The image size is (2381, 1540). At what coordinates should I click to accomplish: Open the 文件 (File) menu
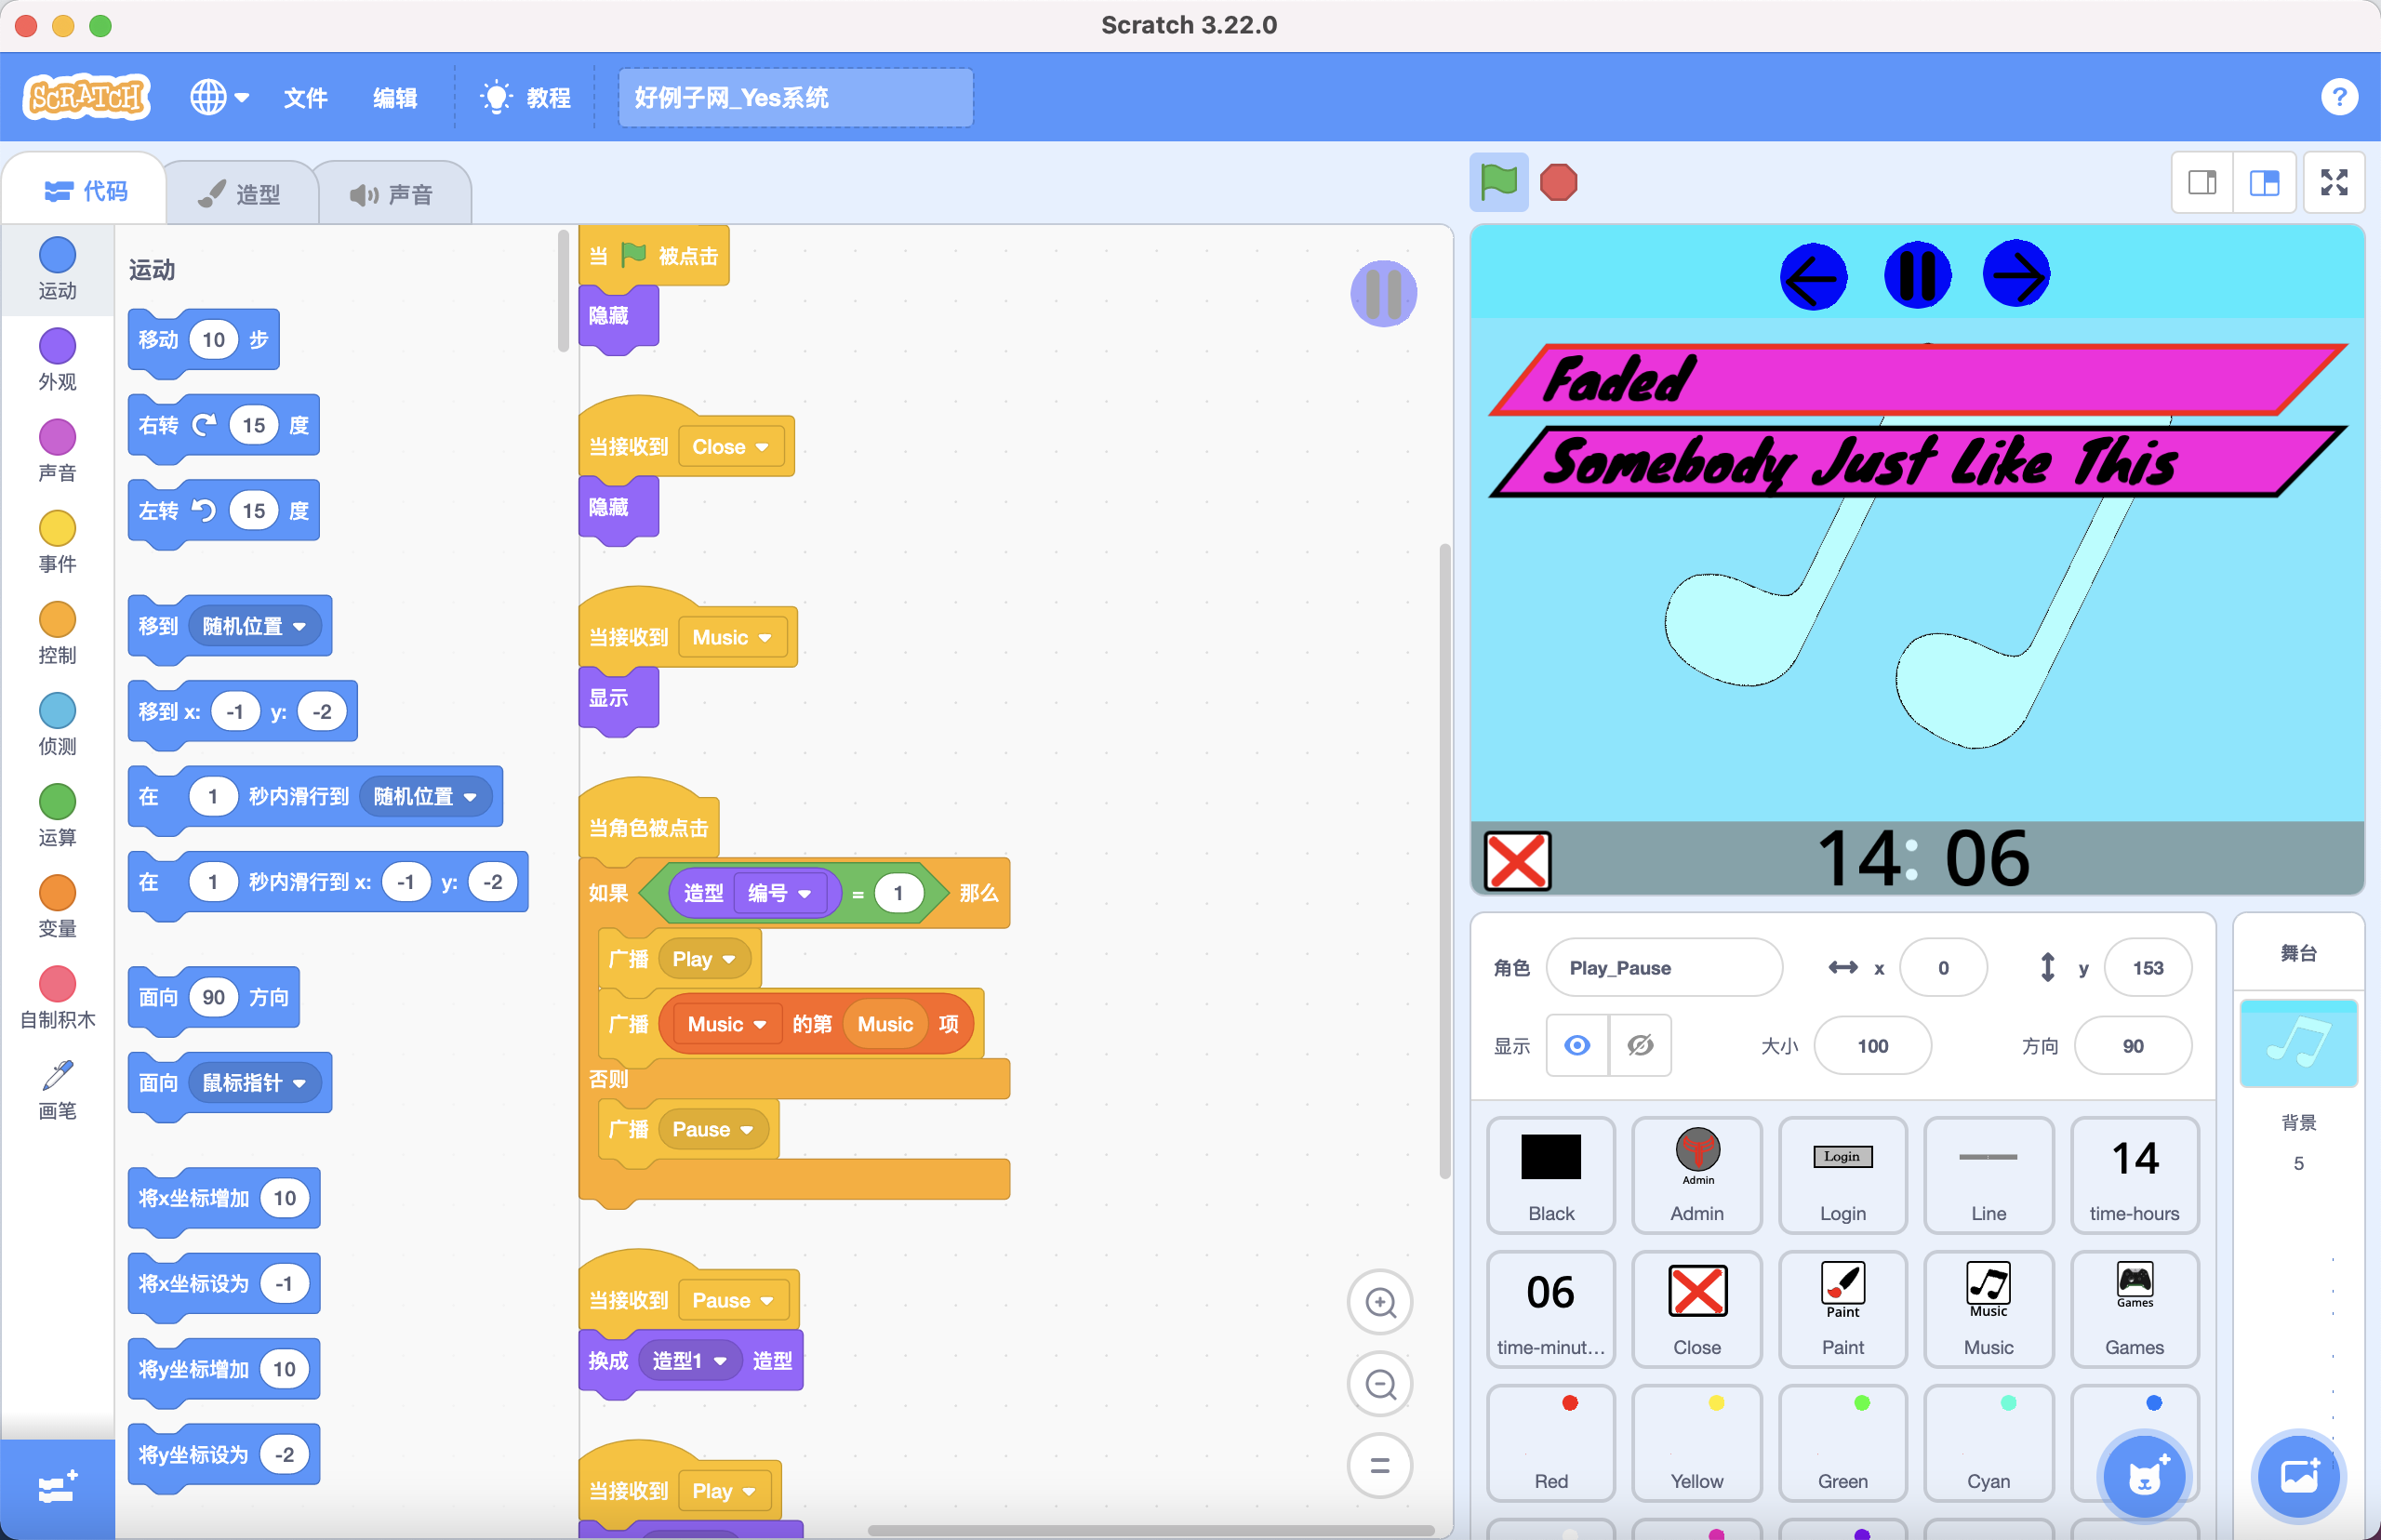point(305,97)
